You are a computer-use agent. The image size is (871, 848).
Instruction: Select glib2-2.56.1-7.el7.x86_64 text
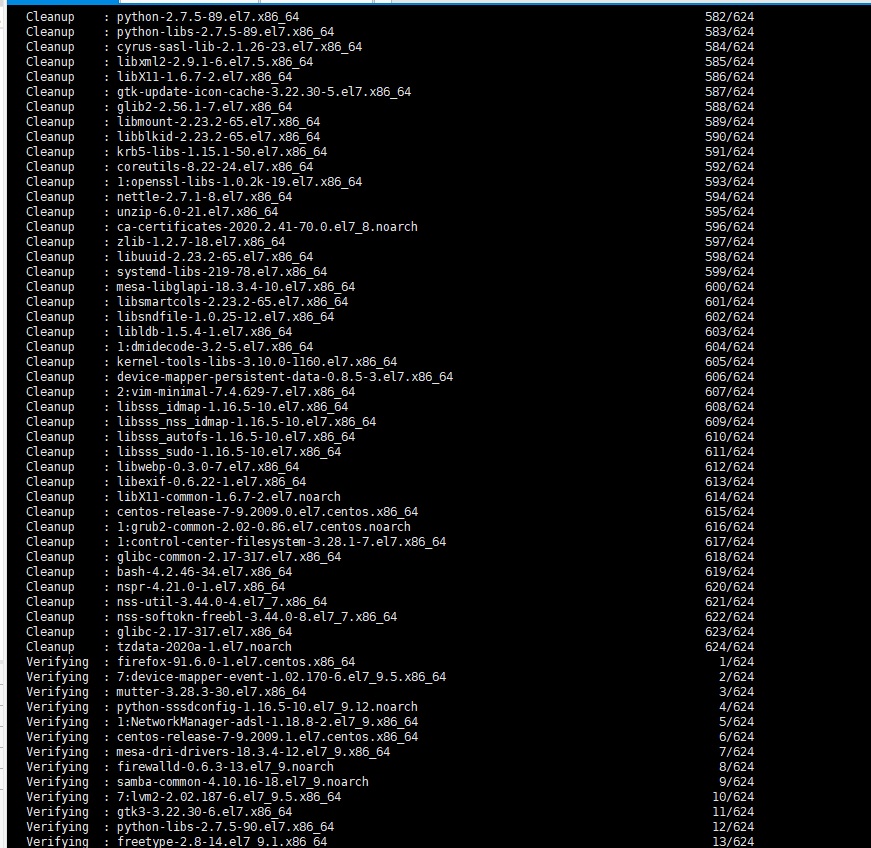(x=204, y=107)
